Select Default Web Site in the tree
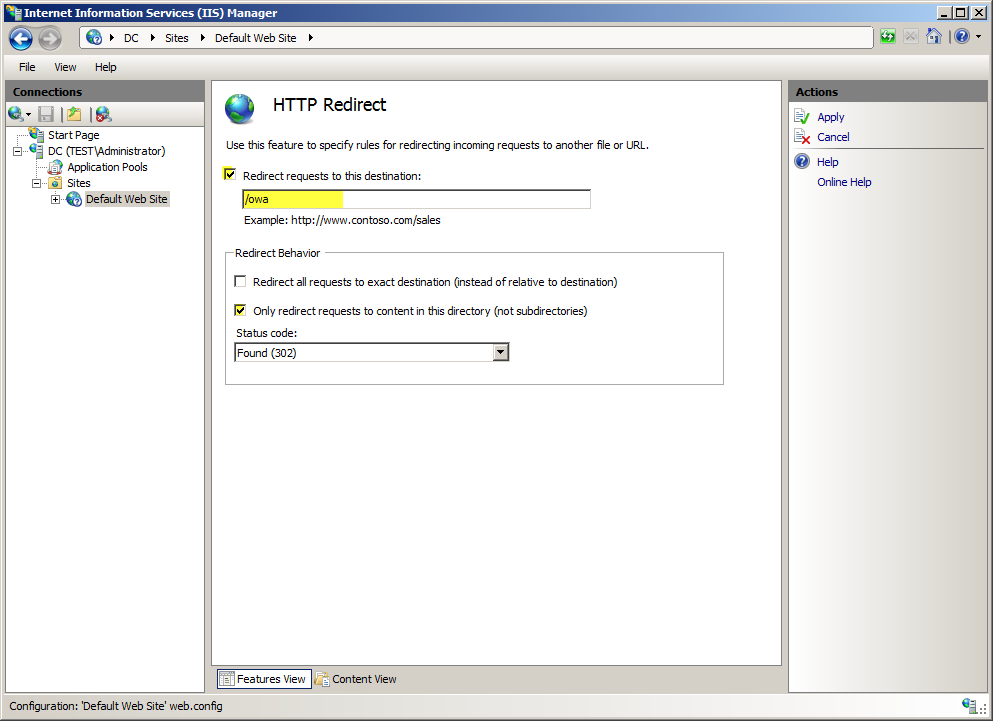This screenshot has width=993, height=721. click(127, 199)
